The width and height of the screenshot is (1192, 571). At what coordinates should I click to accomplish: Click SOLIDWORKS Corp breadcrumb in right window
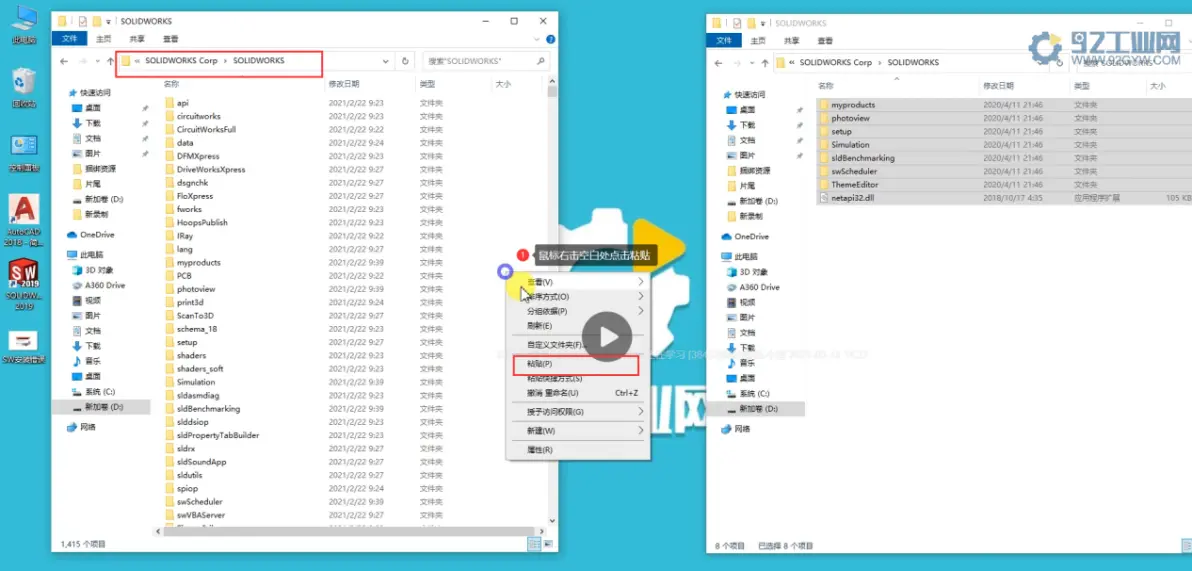(835, 62)
